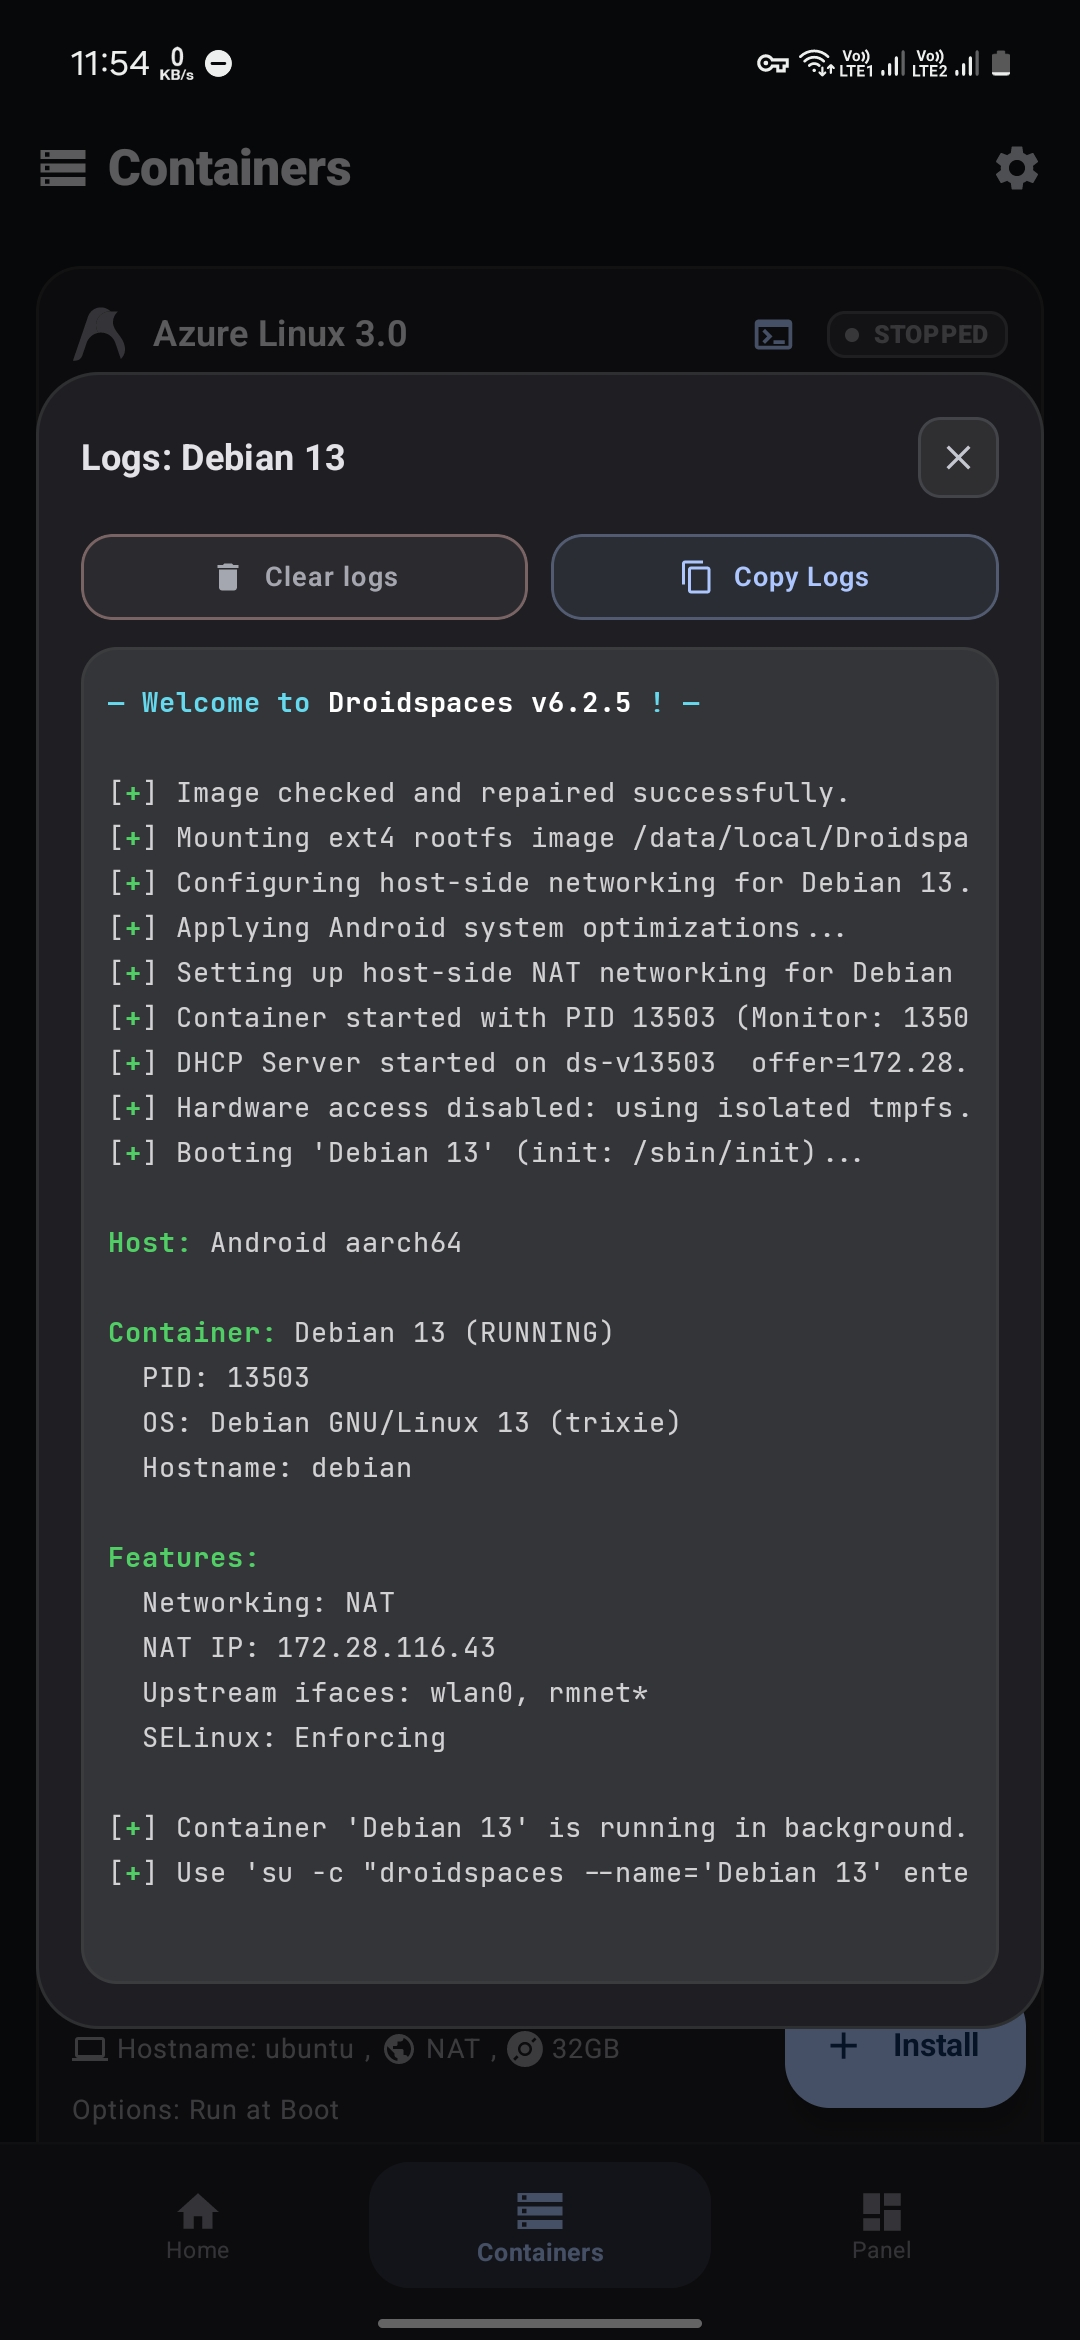Click 'Hardware access disabled' log line
Viewport: 1080px width, 2340px height.
click(539, 1108)
